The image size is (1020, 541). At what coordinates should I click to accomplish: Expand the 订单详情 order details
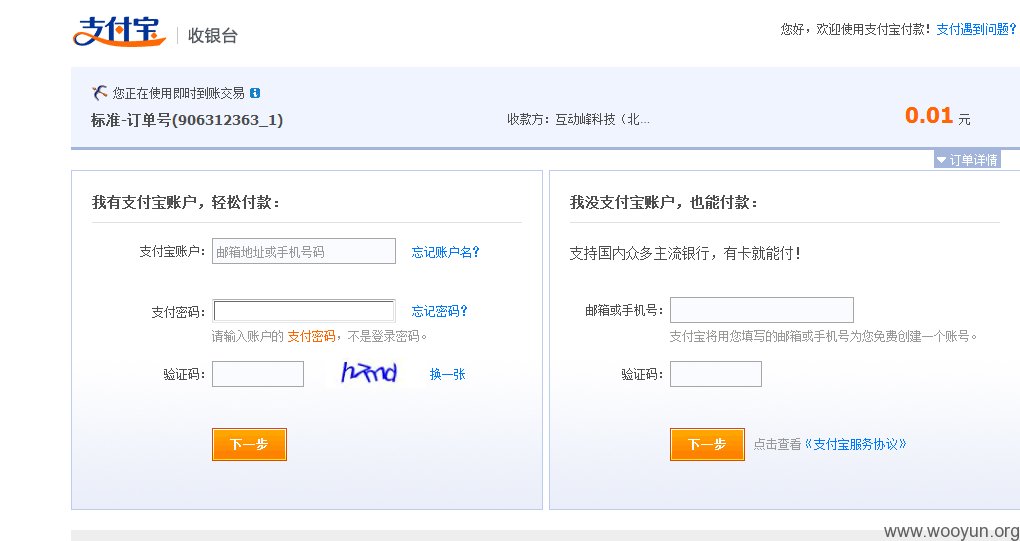pos(967,160)
